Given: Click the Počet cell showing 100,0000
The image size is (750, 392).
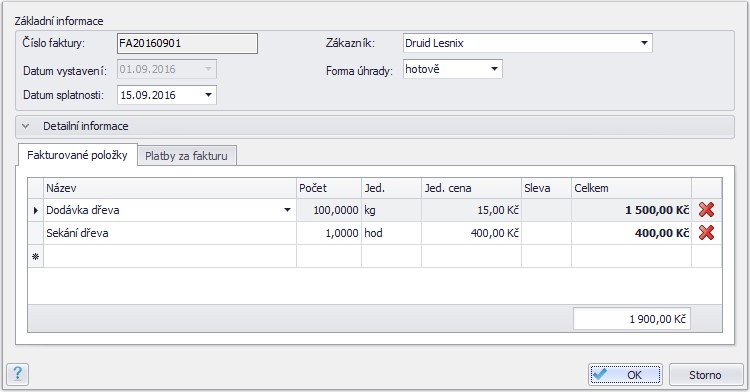Looking at the screenshot, I should click(329, 210).
